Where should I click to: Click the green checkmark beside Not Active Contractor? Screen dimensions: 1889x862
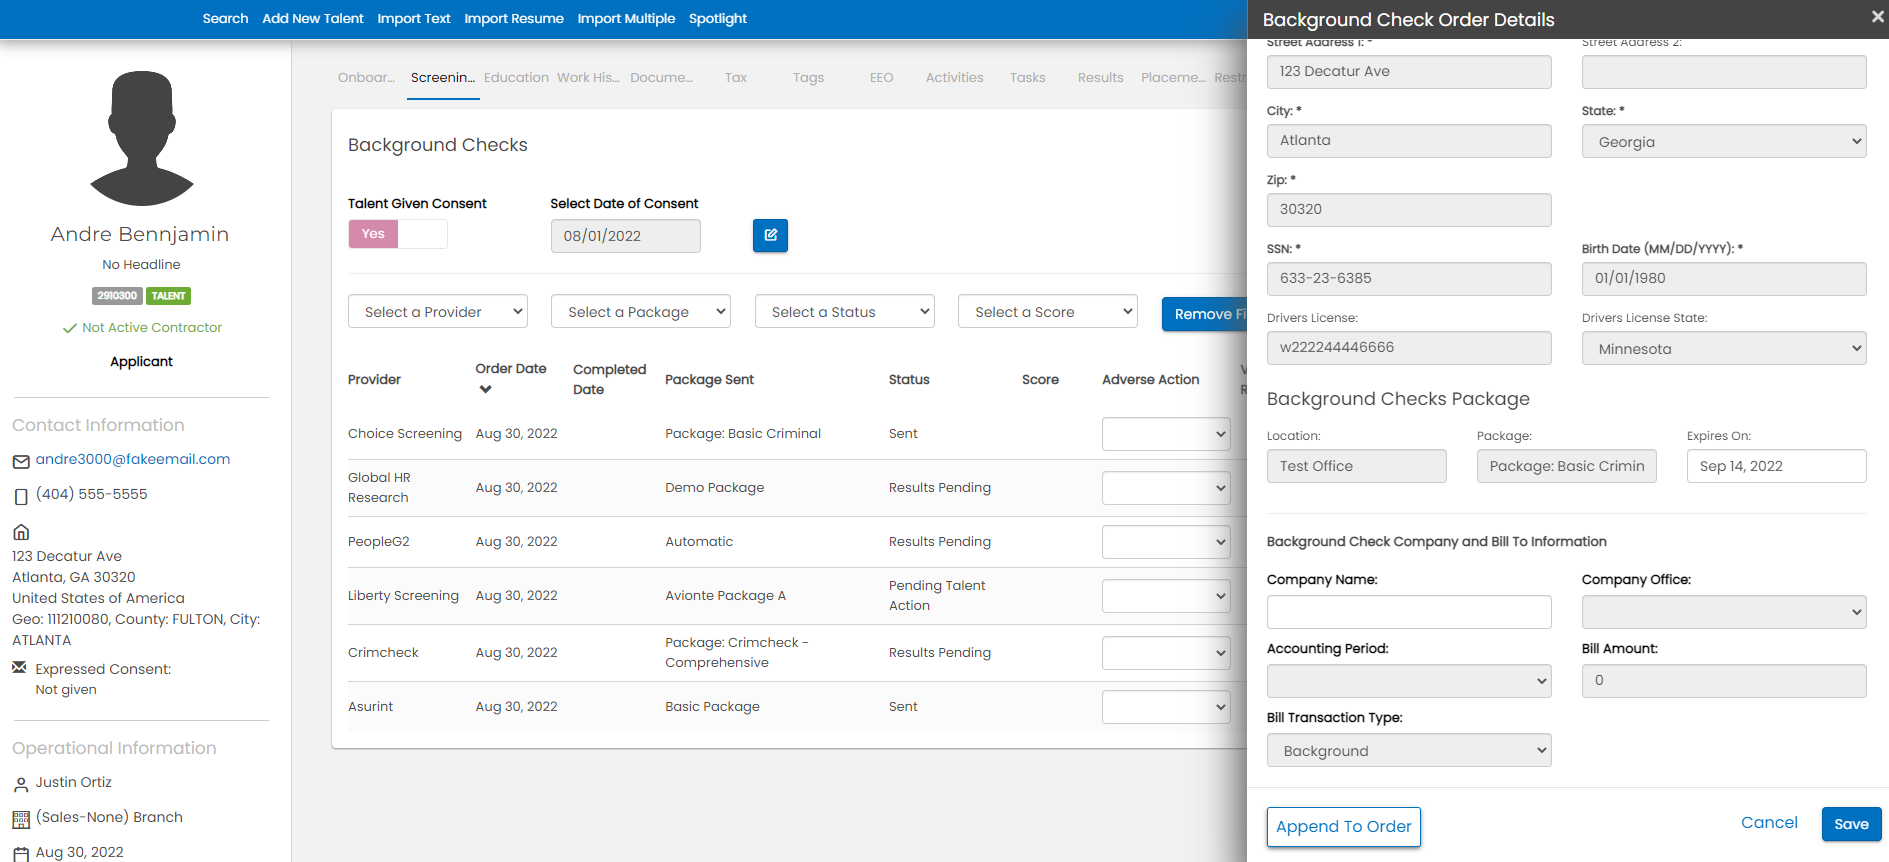coord(70,328)
